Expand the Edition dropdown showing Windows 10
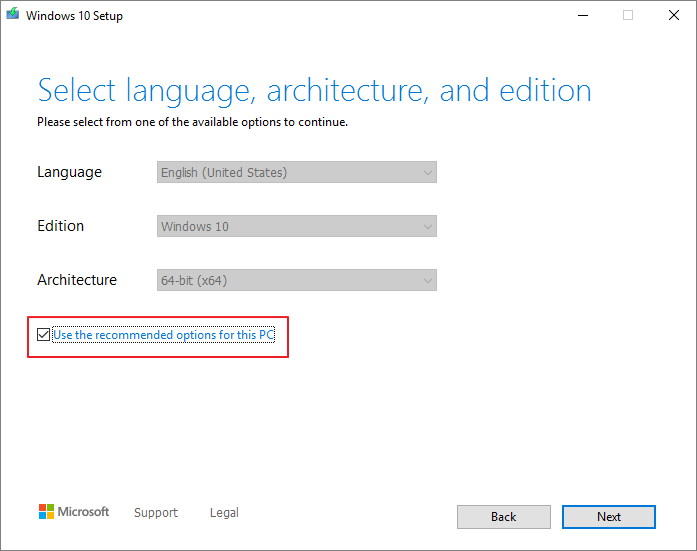Image resolution: width=697 pixels, height=551 pixels. click(297, 227)
